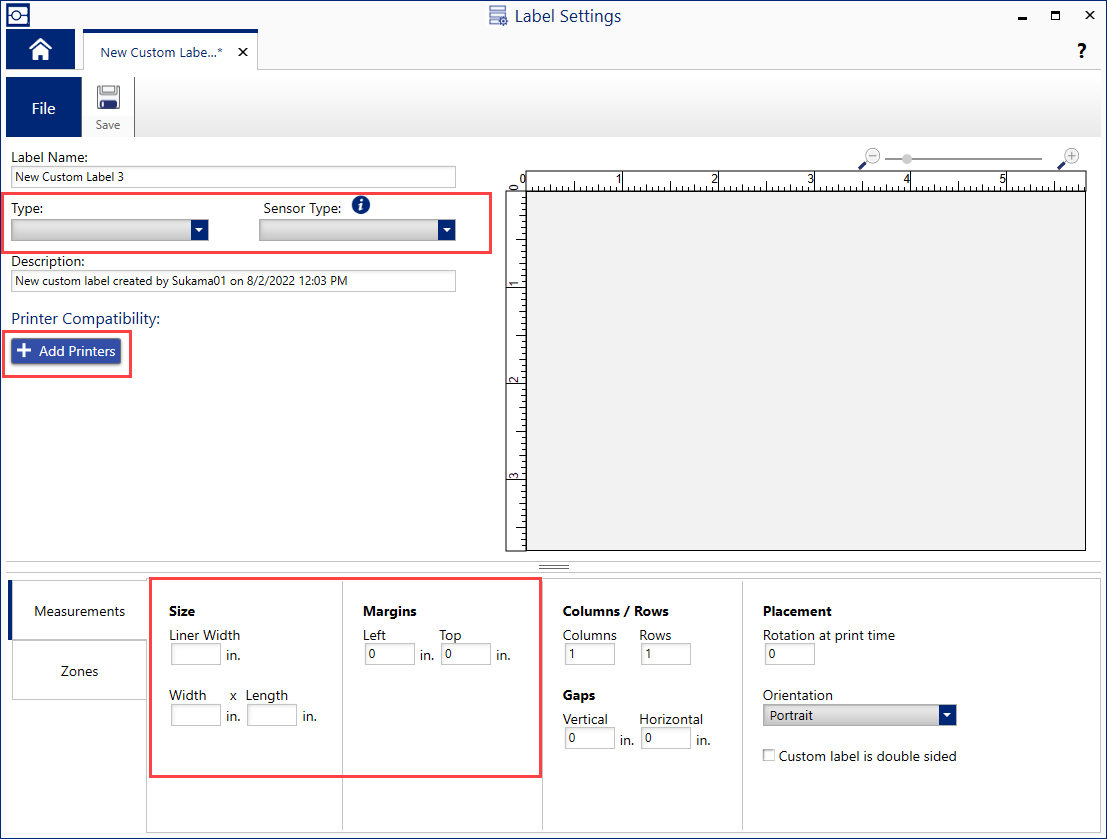This screenshot has width=1107, height=839.
Task: Click the zoom out magnifier icon
Action: [870, 157]
